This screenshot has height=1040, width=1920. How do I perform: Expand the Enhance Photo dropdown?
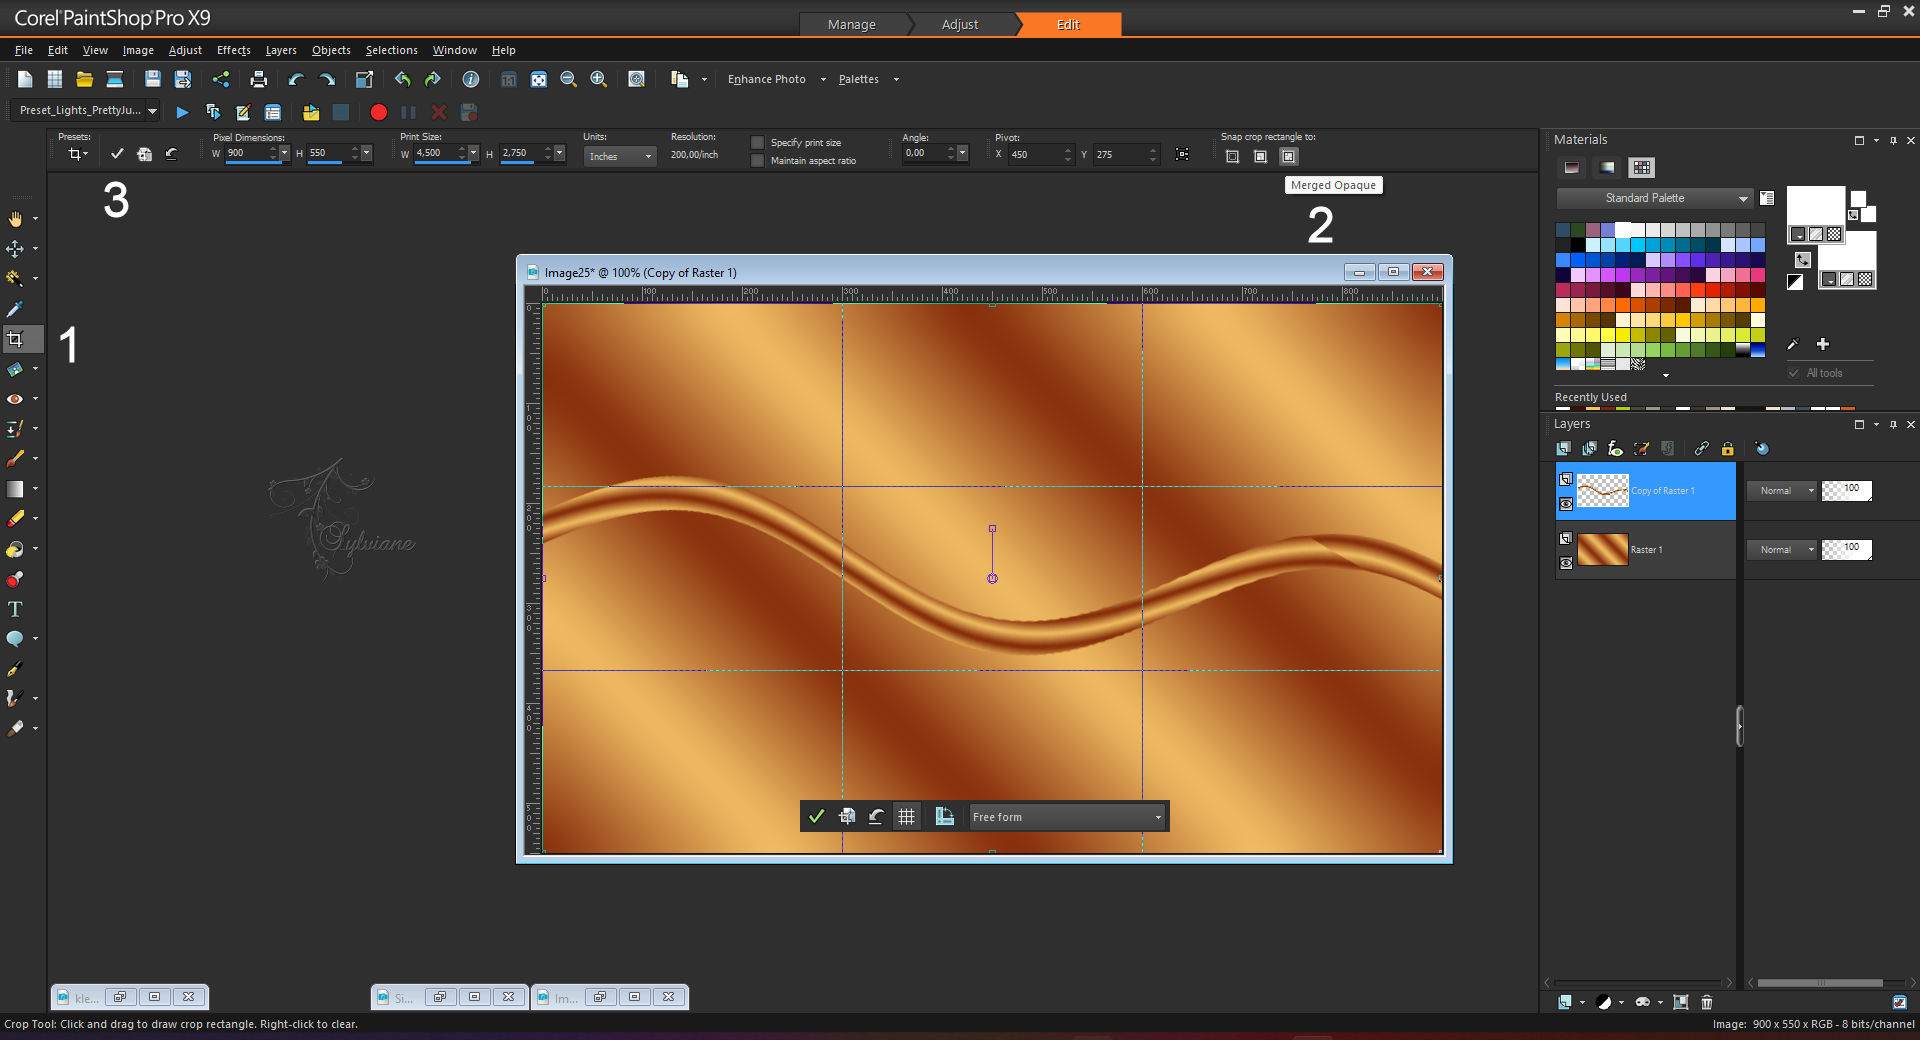[x=823, y=80]
